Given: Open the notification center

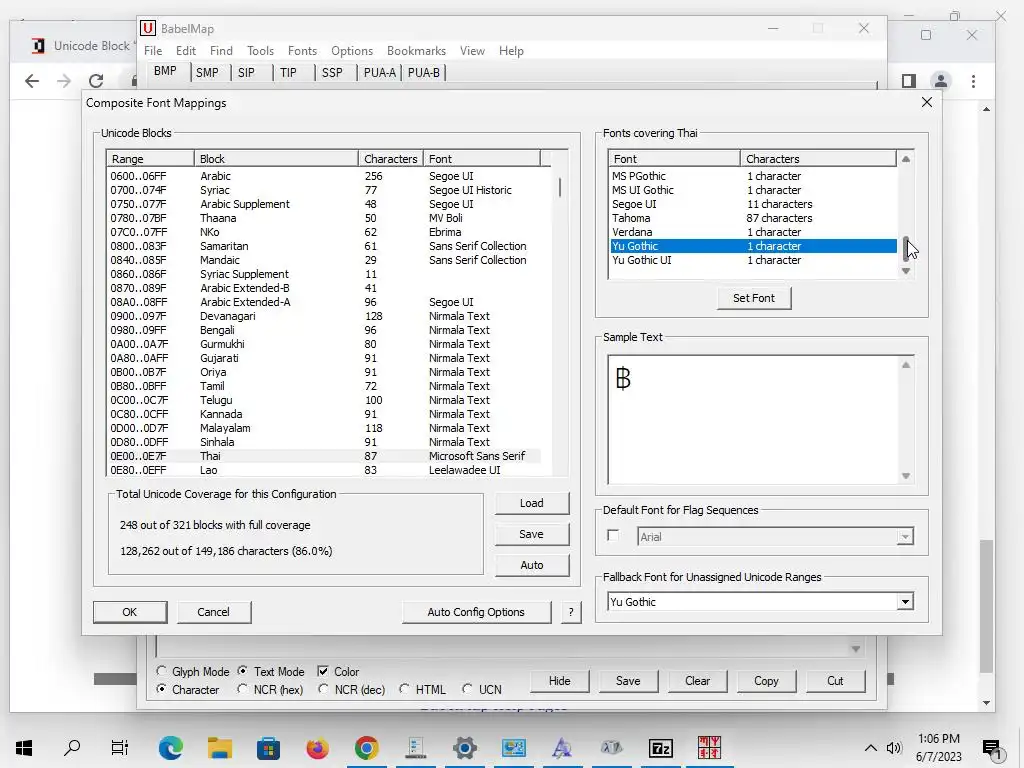Looking at the screenshot, I should 992,749.
